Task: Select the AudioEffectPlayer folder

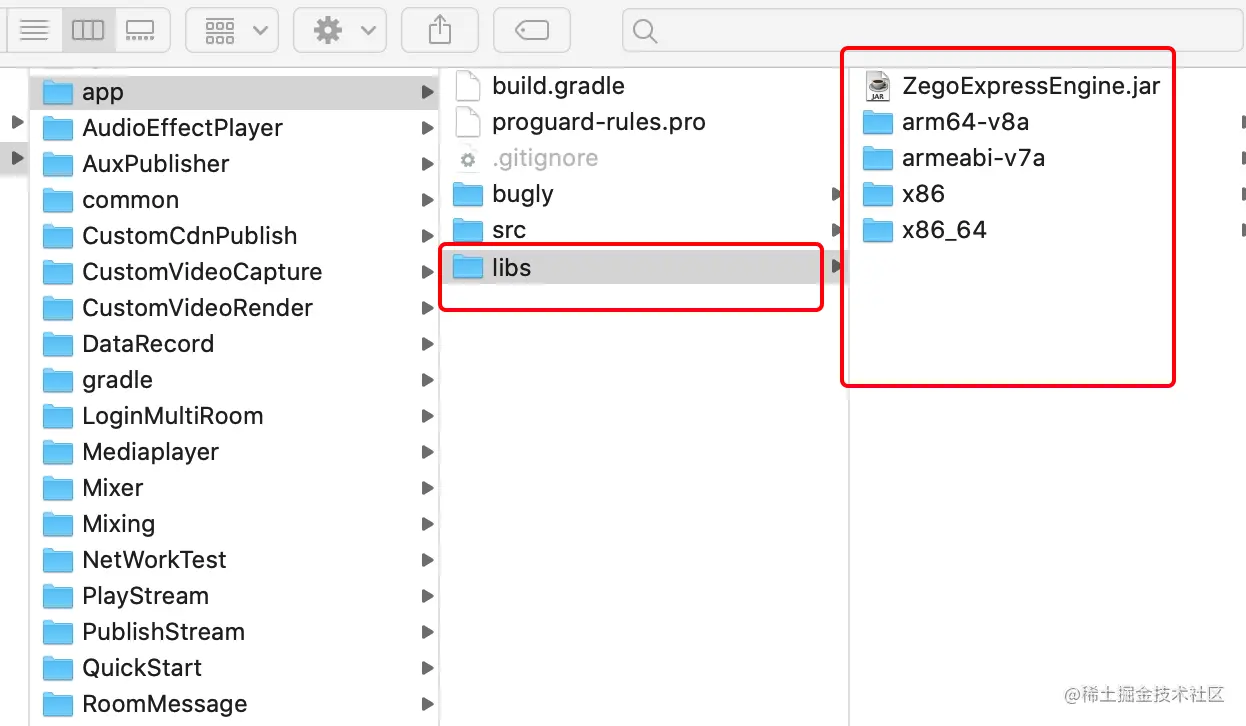Action: coord(235,128)
